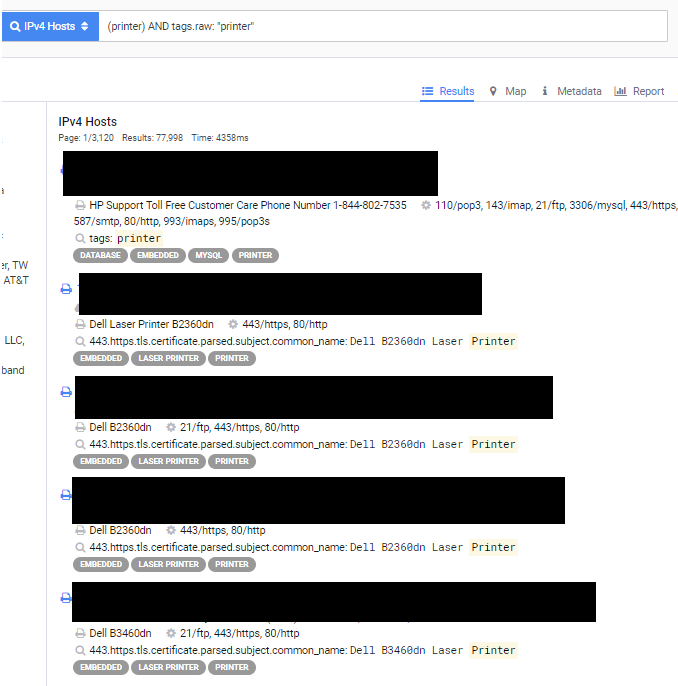The width and height of the screenshot is (678, 686).
Task: Click EMBEDDED tag under Dell B3460dn result
Action: [101, 667]
